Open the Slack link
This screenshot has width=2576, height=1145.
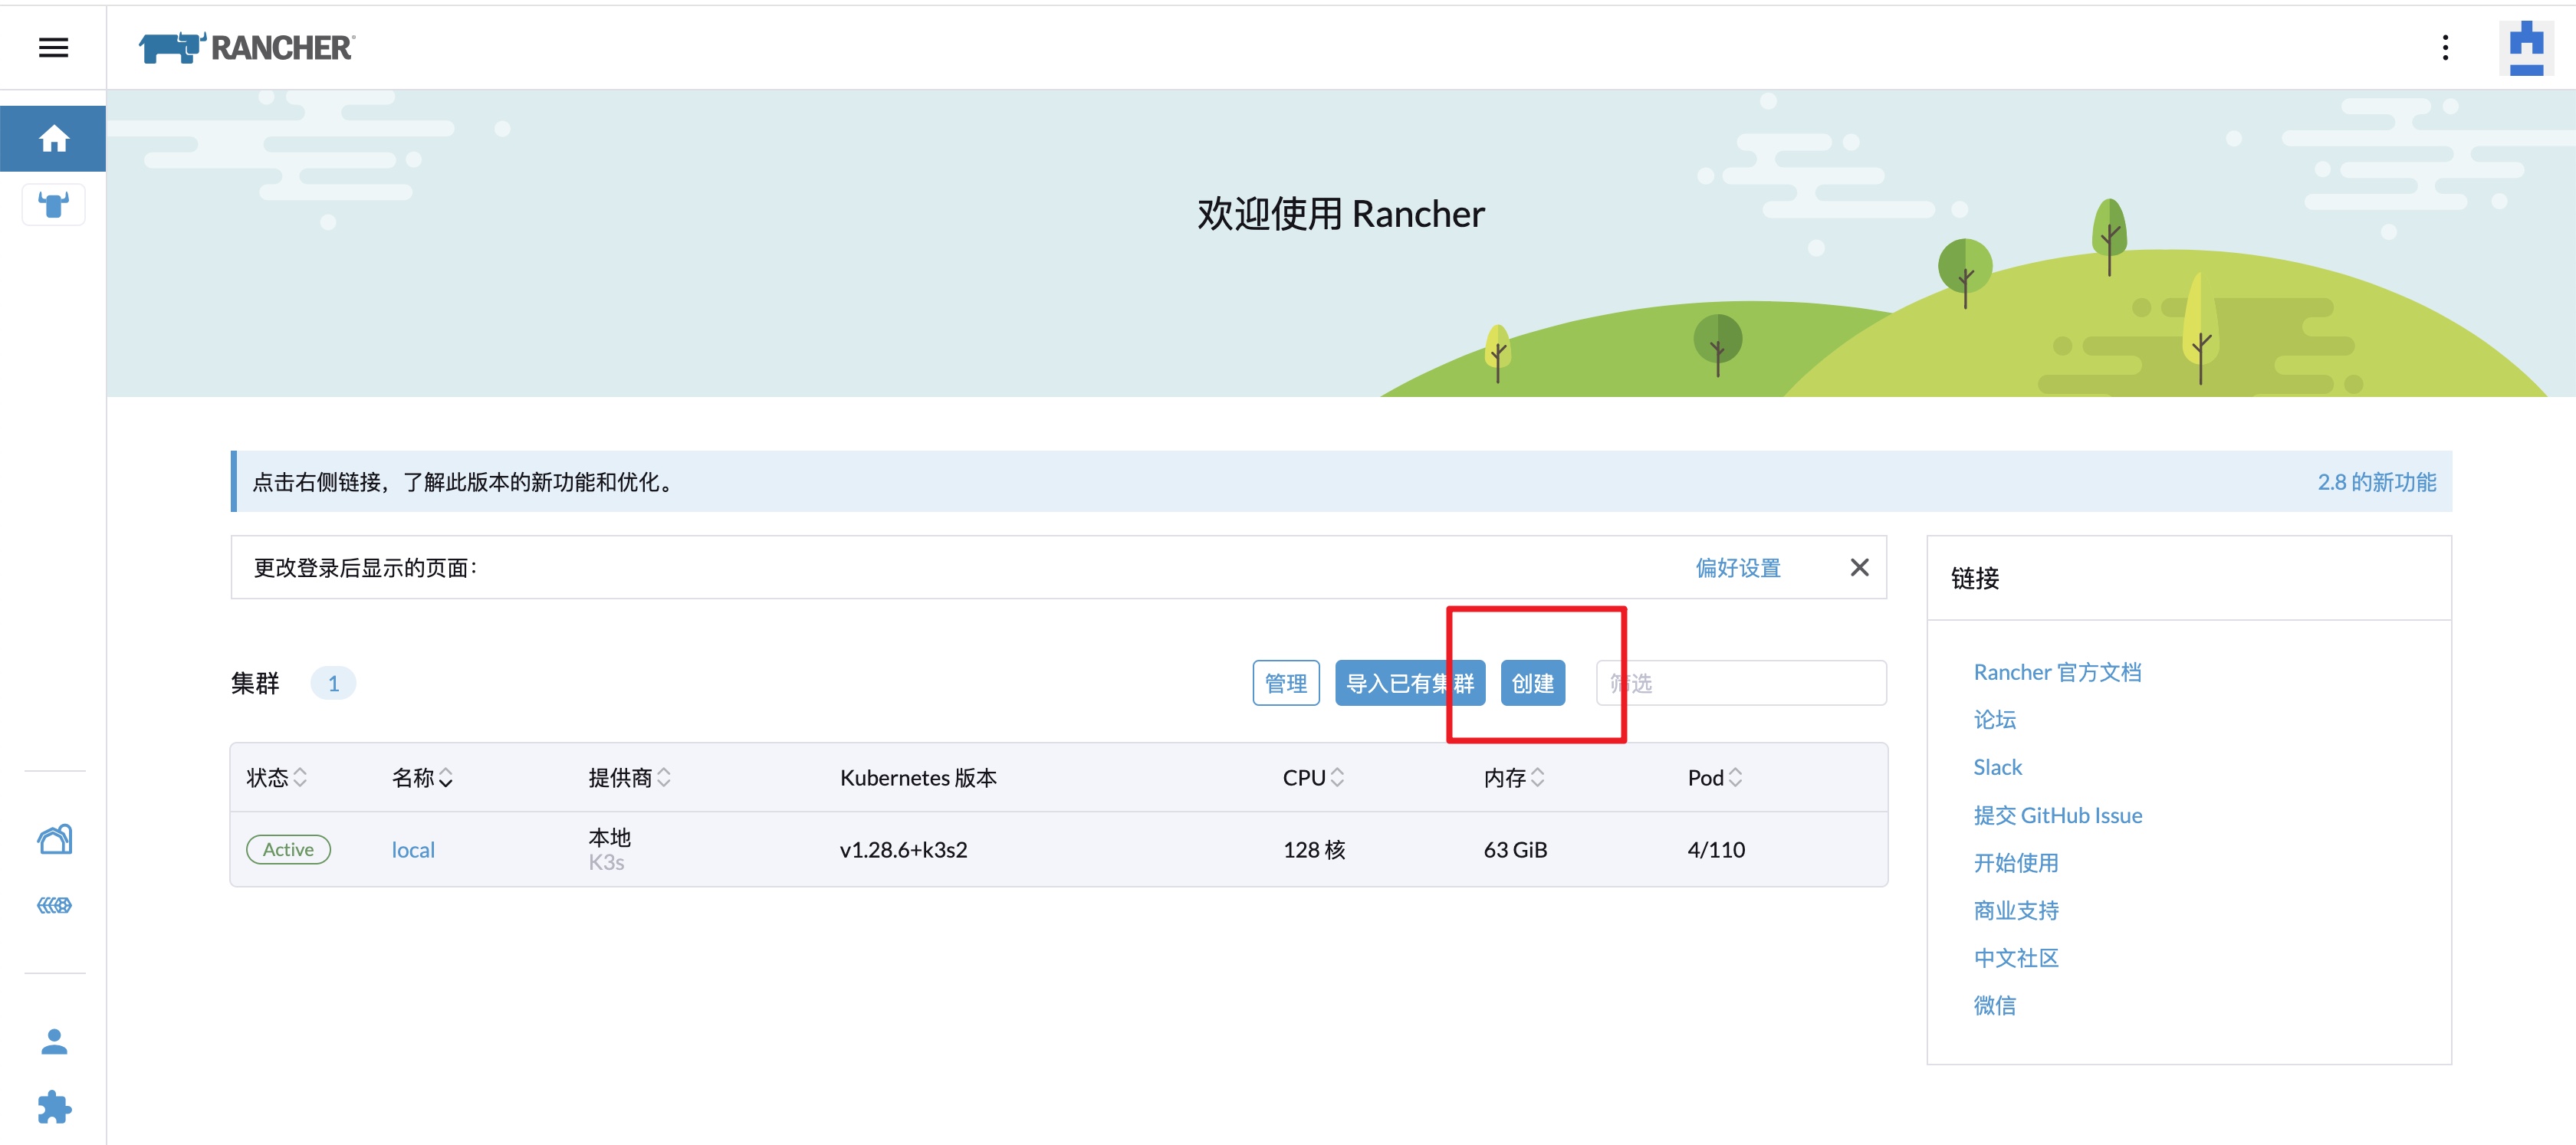tap(1997, 767)
